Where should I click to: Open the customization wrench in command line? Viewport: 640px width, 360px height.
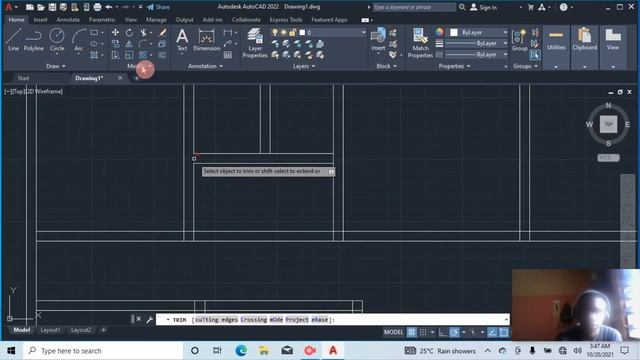pos(149,319)
